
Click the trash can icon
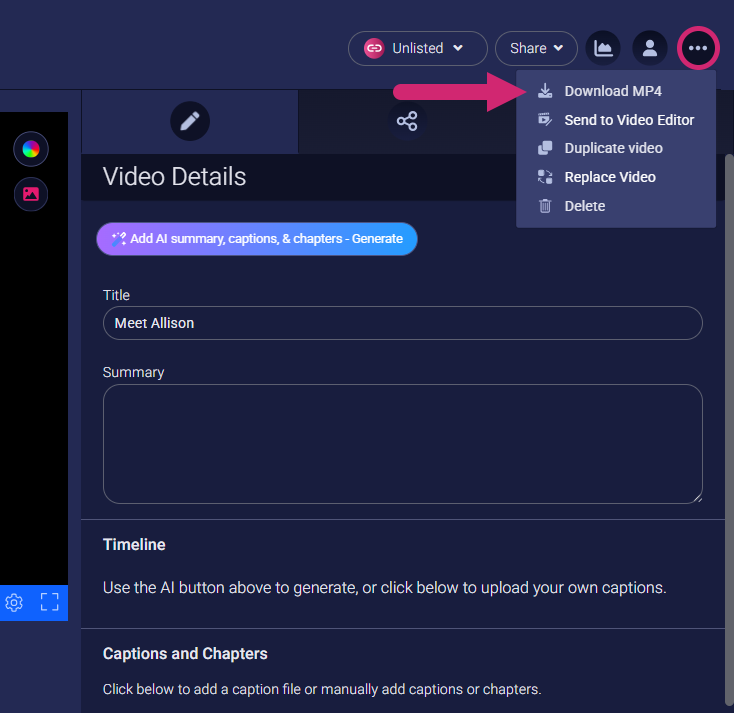[545, 206]
